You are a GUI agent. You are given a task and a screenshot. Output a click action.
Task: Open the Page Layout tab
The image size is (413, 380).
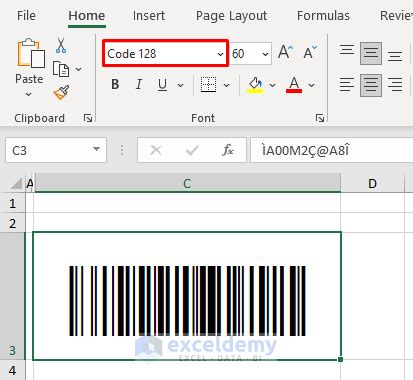click(231, 16)
